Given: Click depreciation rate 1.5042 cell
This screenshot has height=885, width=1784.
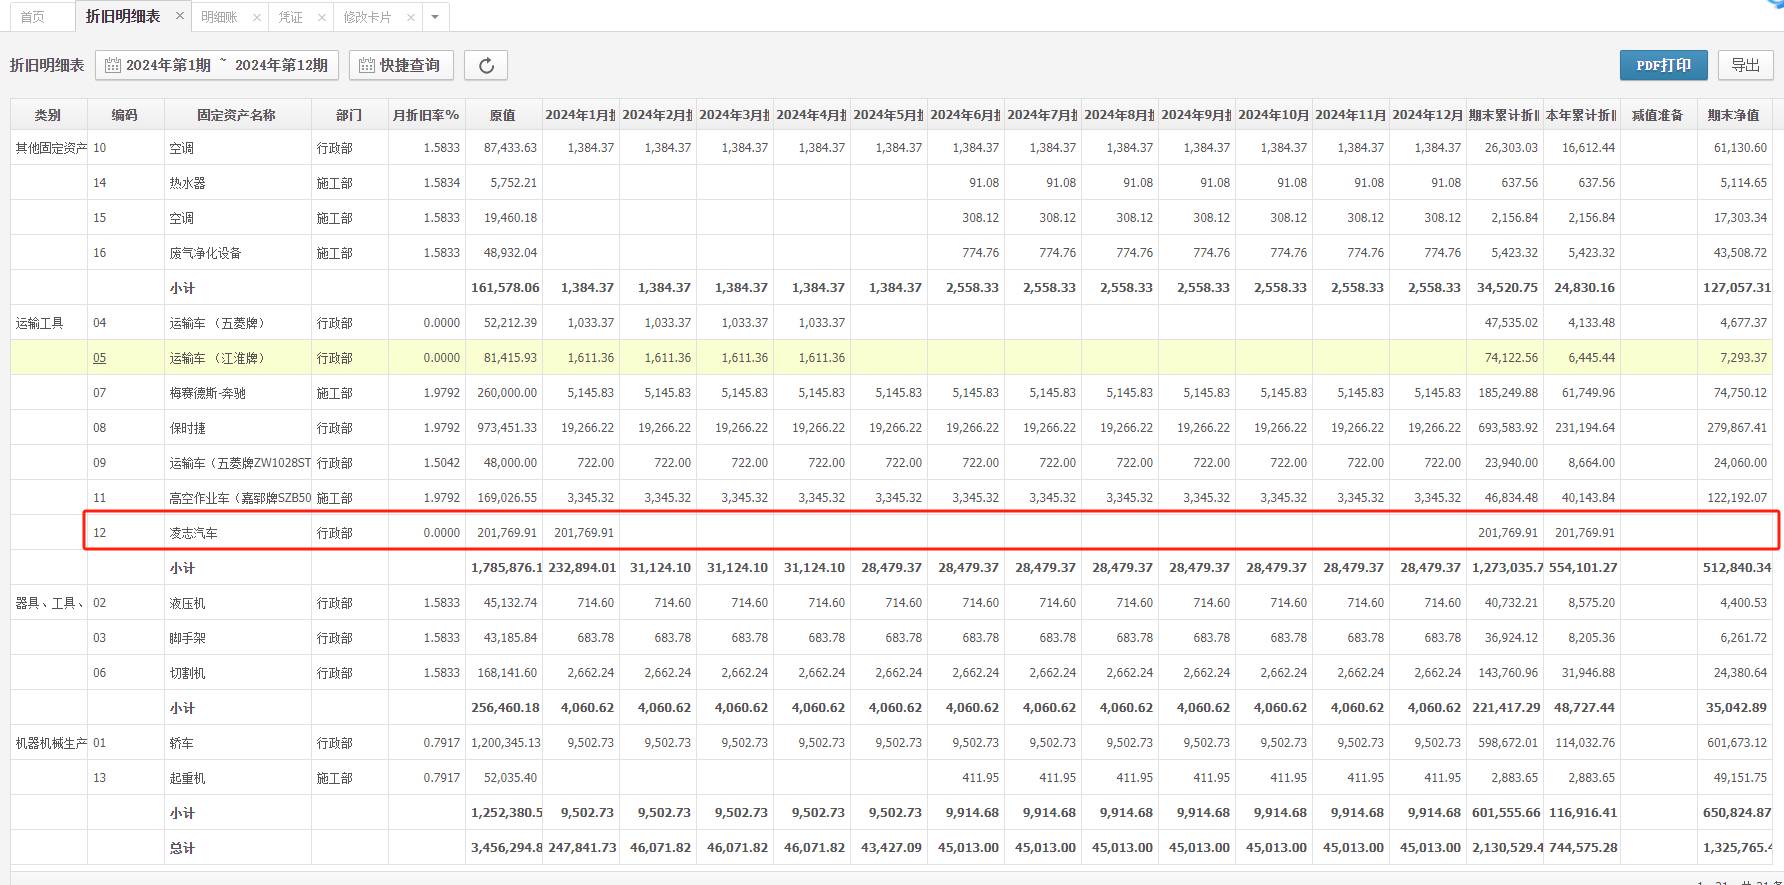Looking at the screenshot, I should 441,463.
